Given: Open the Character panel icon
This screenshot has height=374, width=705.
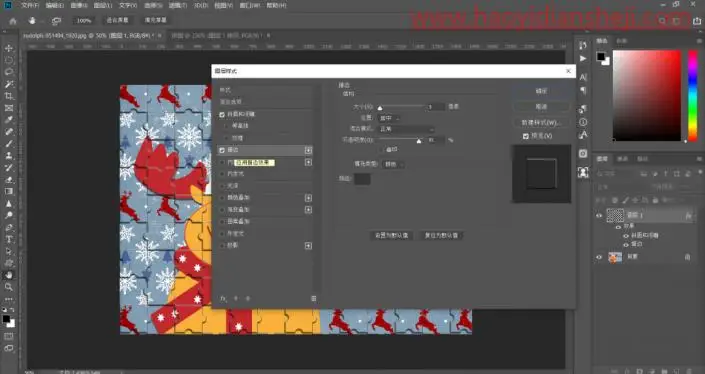Looking at the screenshot, I should click(x=583, y=77).
